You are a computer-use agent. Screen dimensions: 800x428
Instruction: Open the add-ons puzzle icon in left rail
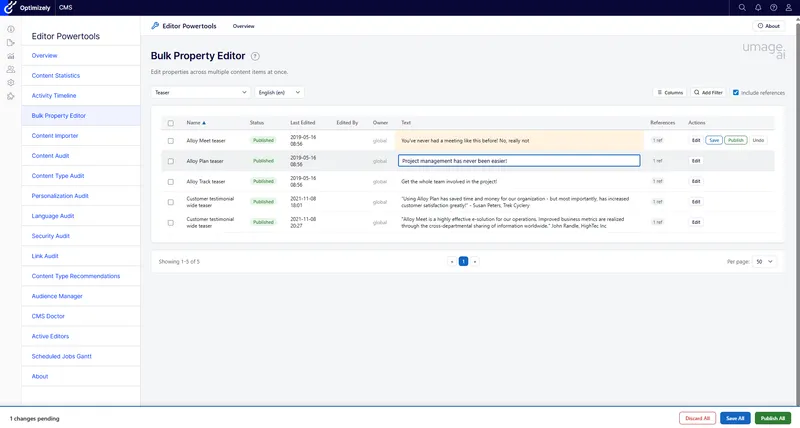(x=11, y=96)
